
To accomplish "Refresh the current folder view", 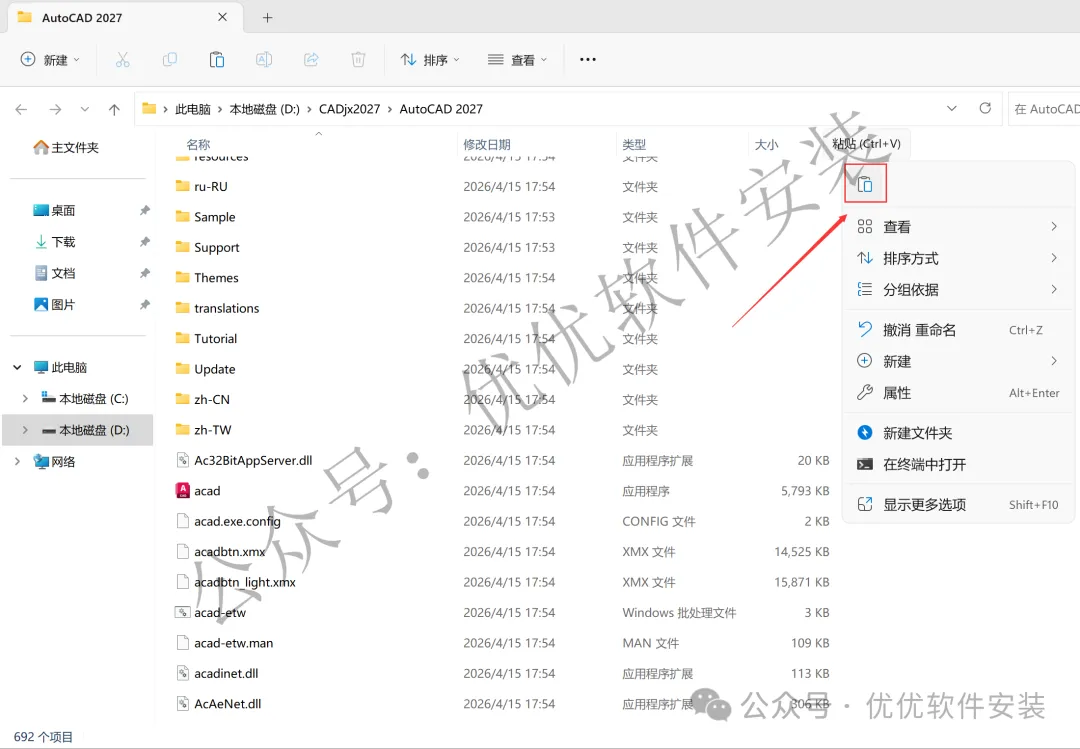I will pyautogui.click(x=986, y=108).
